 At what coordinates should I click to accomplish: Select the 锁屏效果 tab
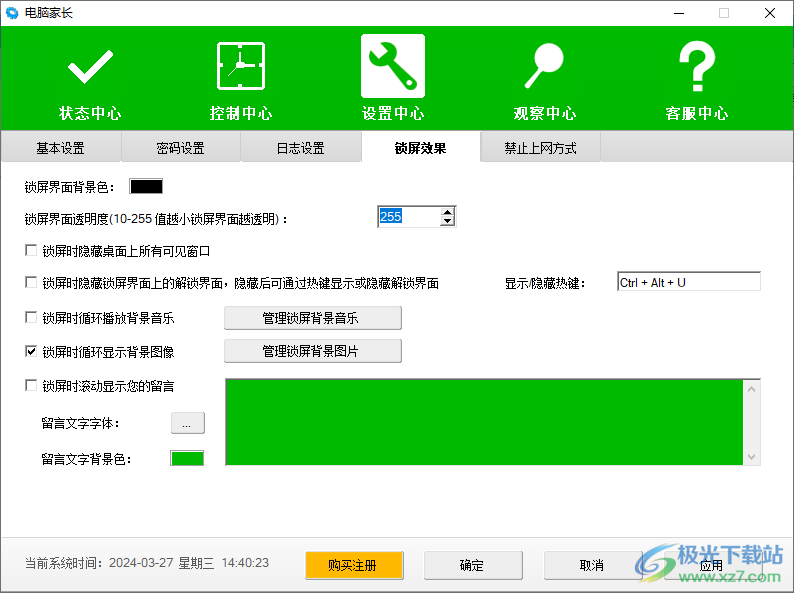(421, 148)
